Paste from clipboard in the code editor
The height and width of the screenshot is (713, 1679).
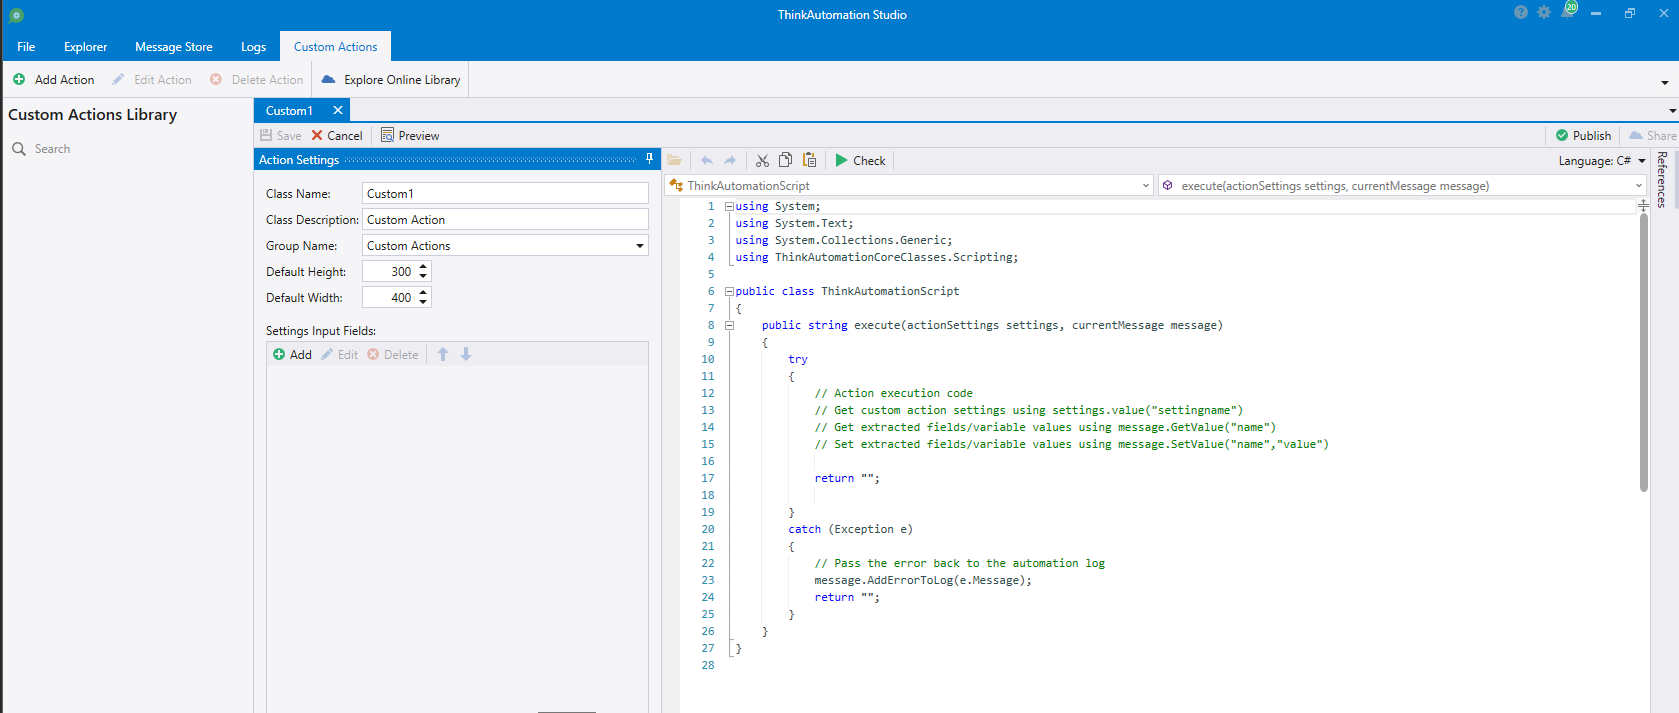pyautogui.click(x=810, y=160)
